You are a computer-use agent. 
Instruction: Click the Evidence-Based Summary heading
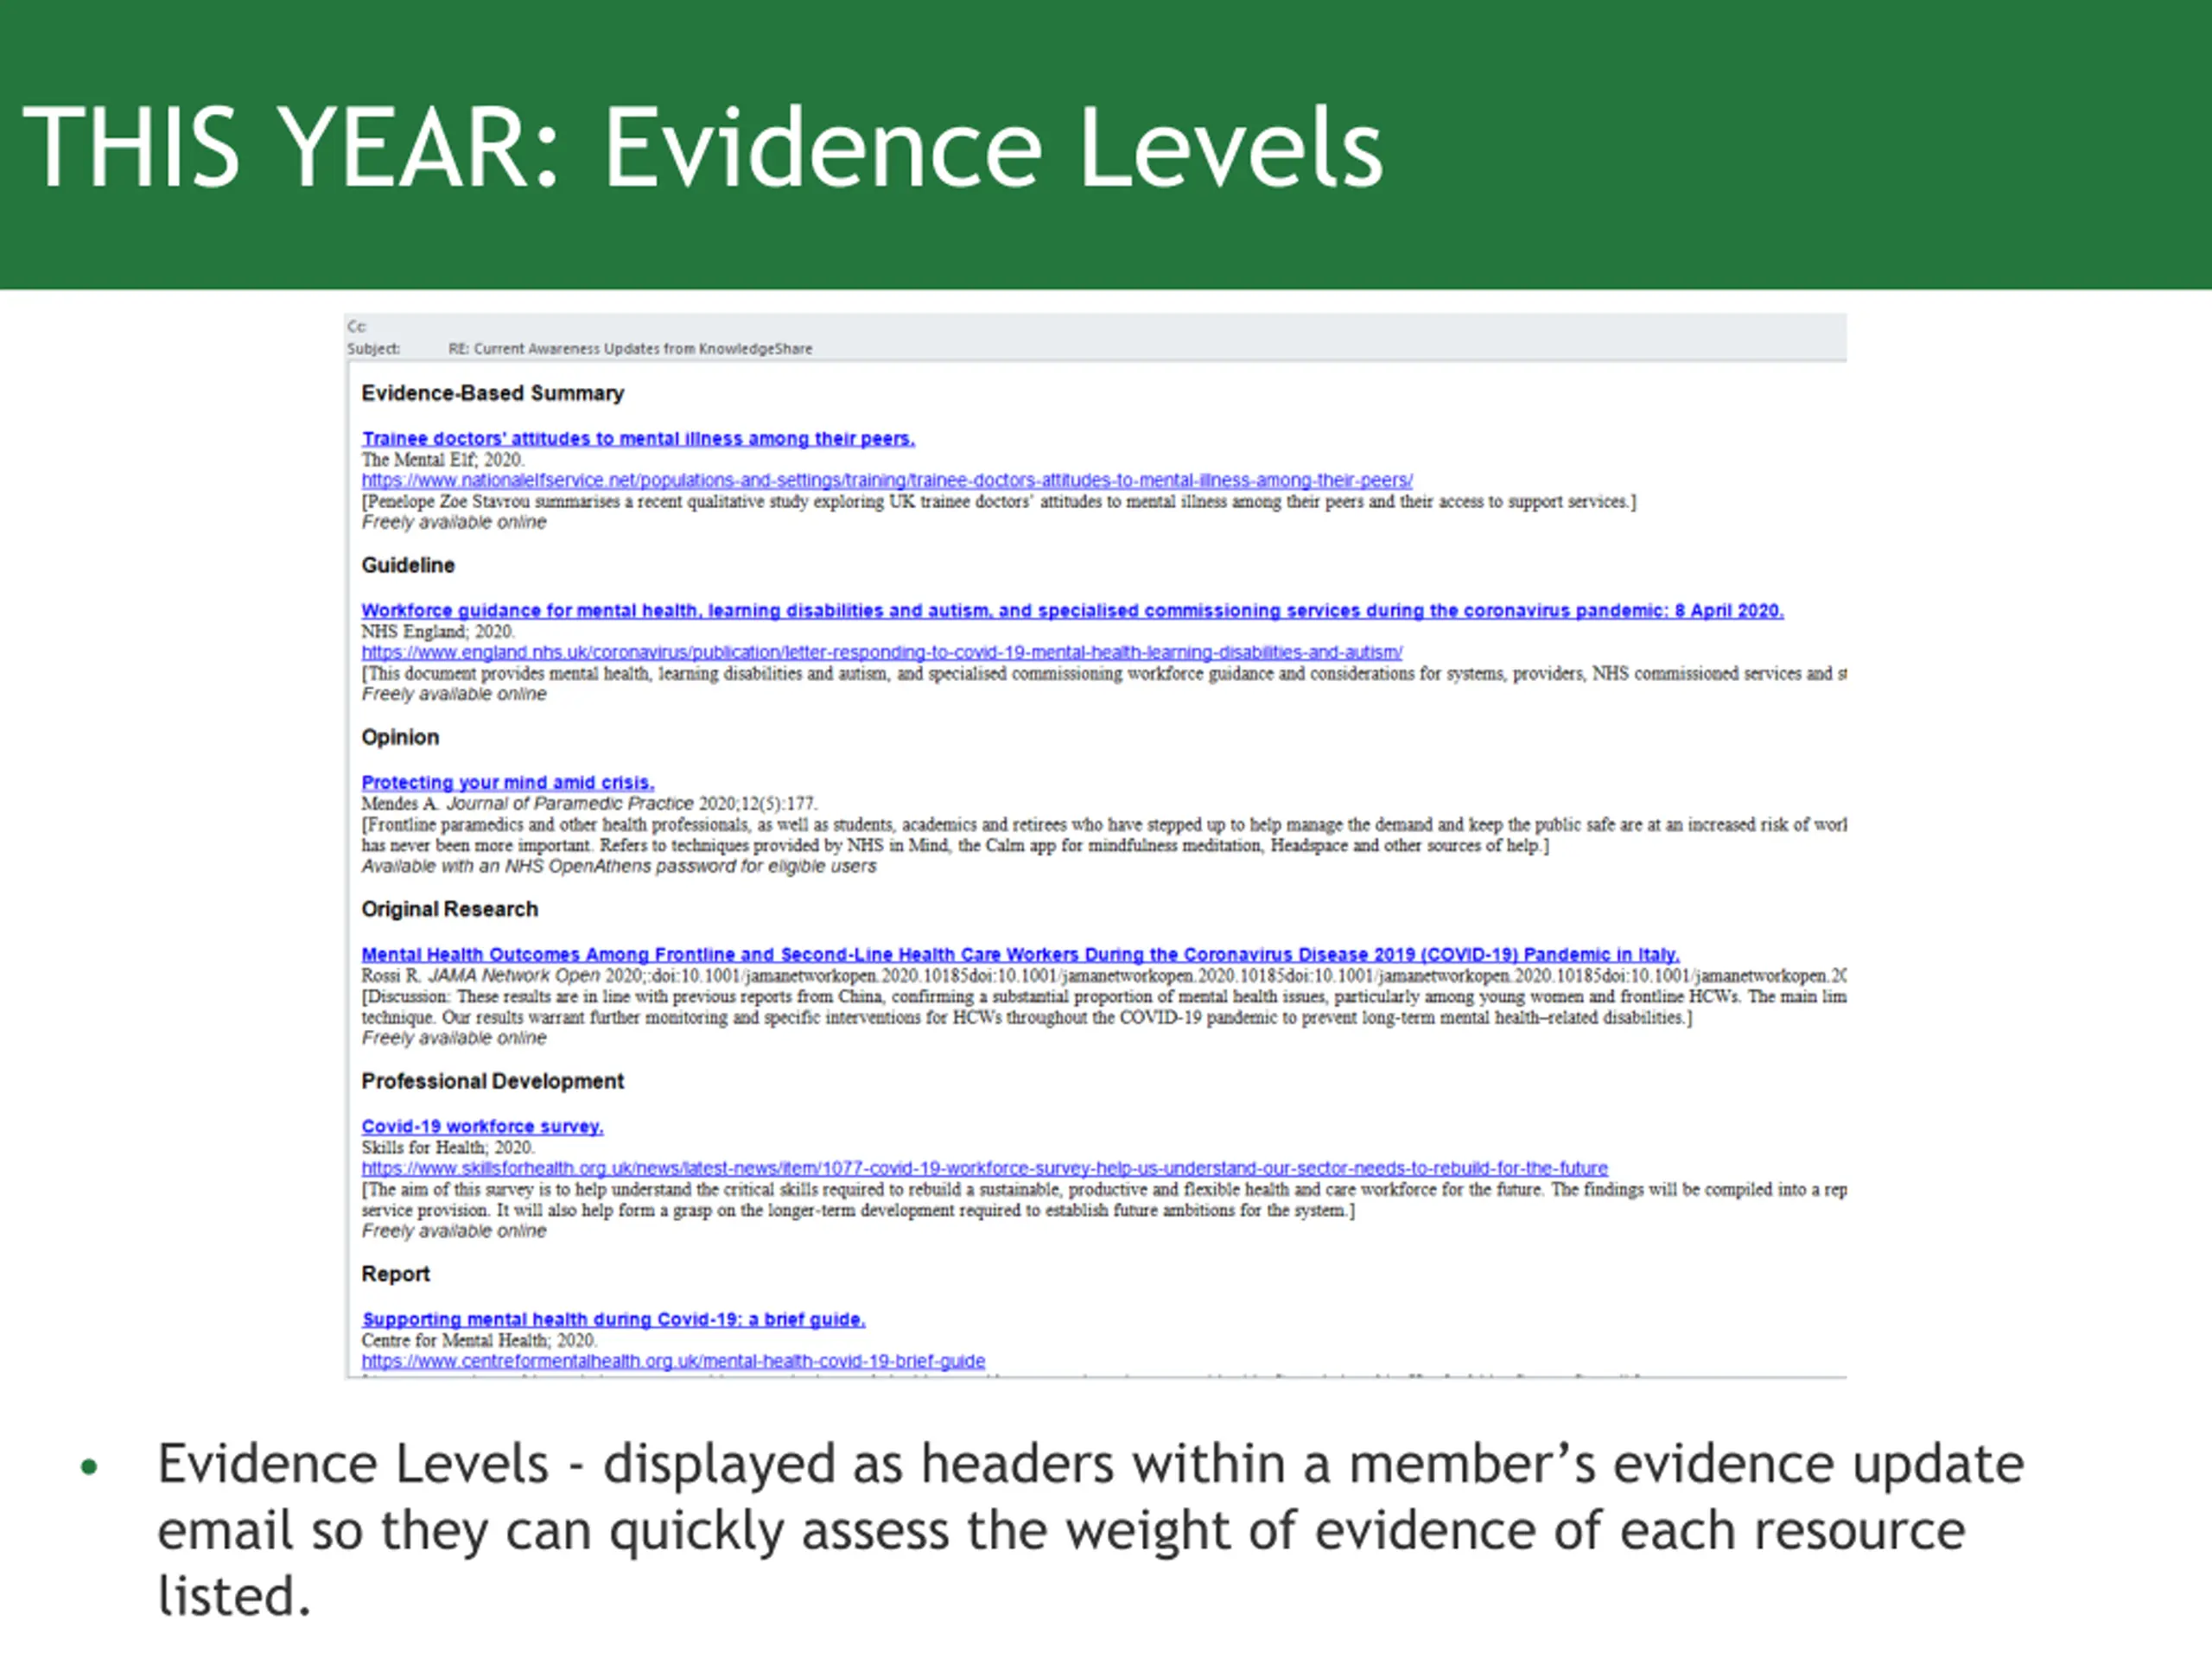tap(492, 393)
